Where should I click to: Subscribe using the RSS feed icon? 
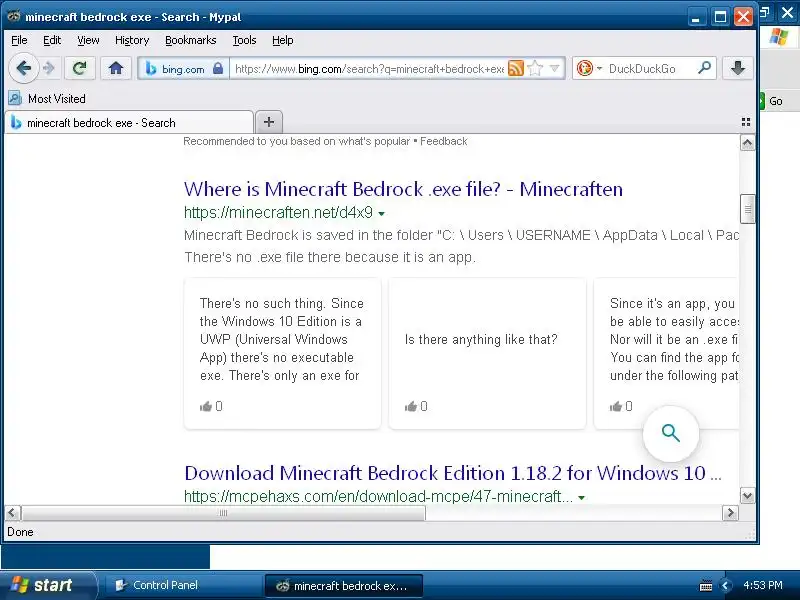[516, 68]
